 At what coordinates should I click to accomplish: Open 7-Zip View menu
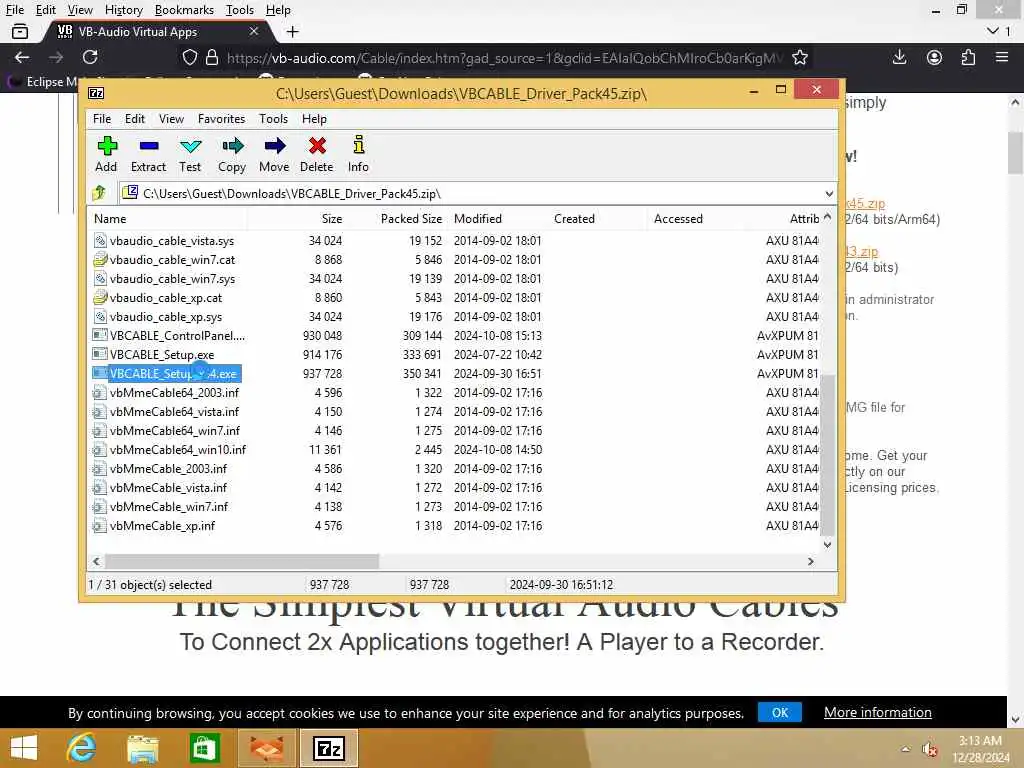pyautogui.click(x=171, y=119)
